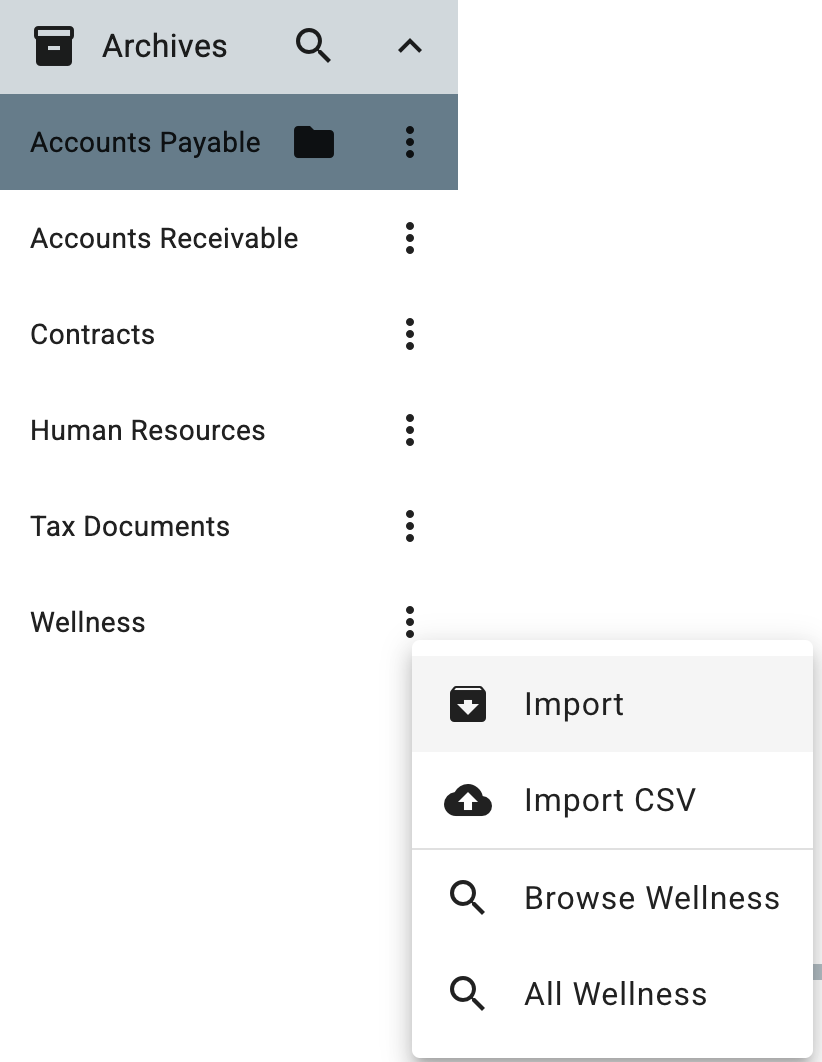Open Human Resources three-dot menu
This screenshot has width=822, height=1062.
pyautogui.click(x=410, y=430)
